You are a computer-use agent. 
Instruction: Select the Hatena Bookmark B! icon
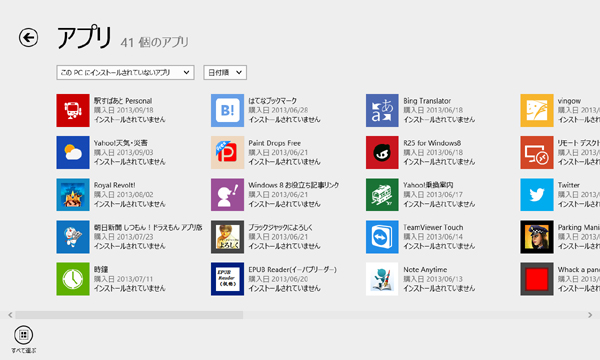point(227,110)
